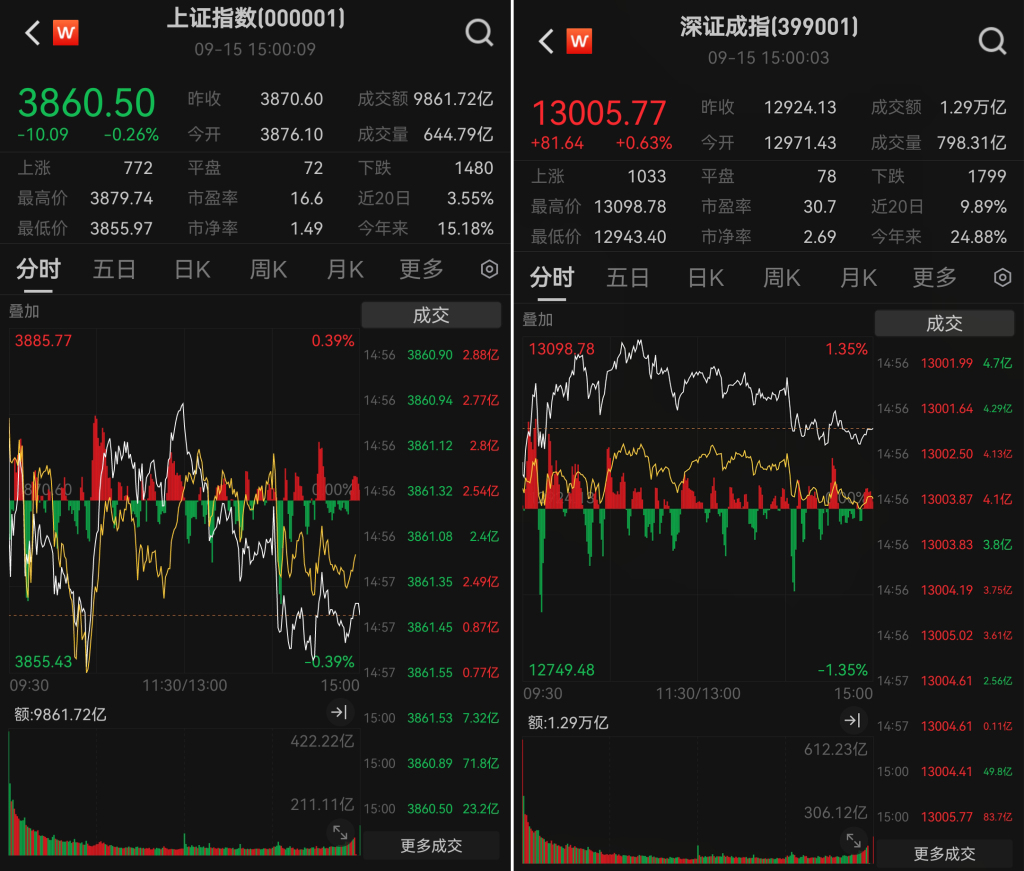Click 更多成交 button under 上证指数 trades
Image resolution: width=1024 pixels, height=871 pixels.
(431, 845)
